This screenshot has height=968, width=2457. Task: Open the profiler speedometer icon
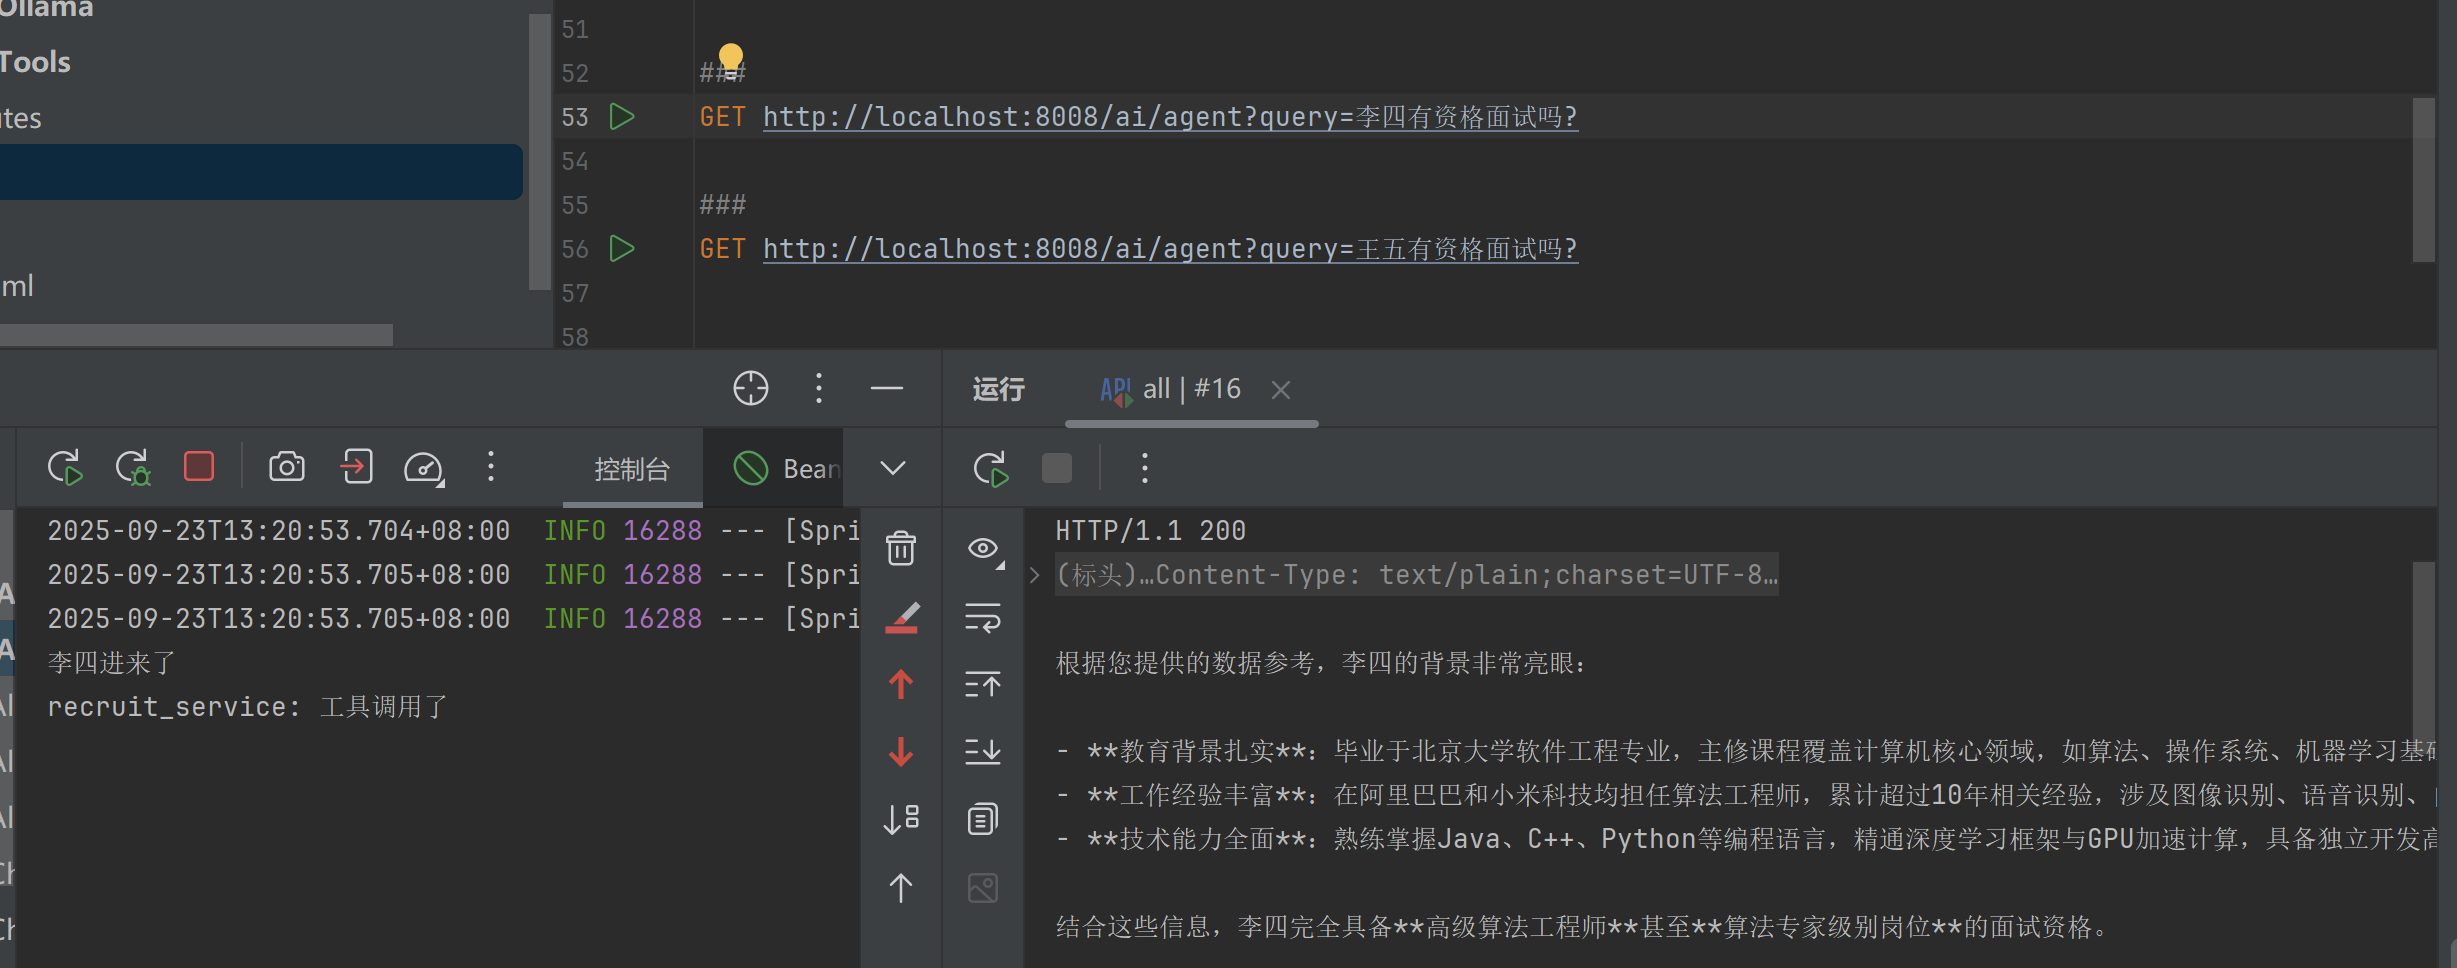pos(424,467)
